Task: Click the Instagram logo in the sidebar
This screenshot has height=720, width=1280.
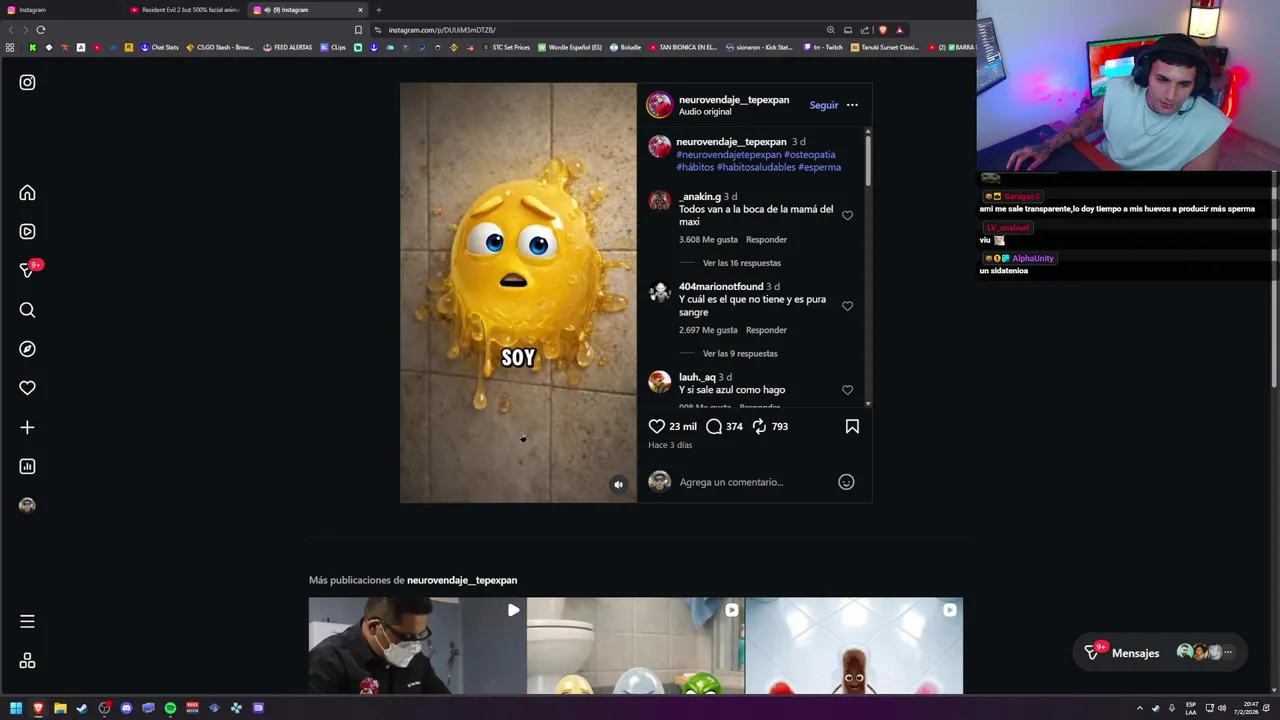Action: pyautogui.click(x=27, y=83)
